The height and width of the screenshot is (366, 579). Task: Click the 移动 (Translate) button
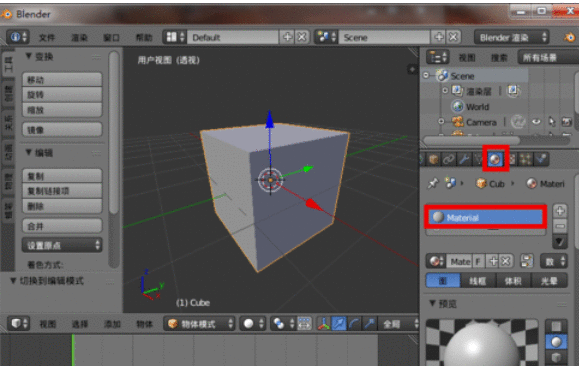coord(62,79)
